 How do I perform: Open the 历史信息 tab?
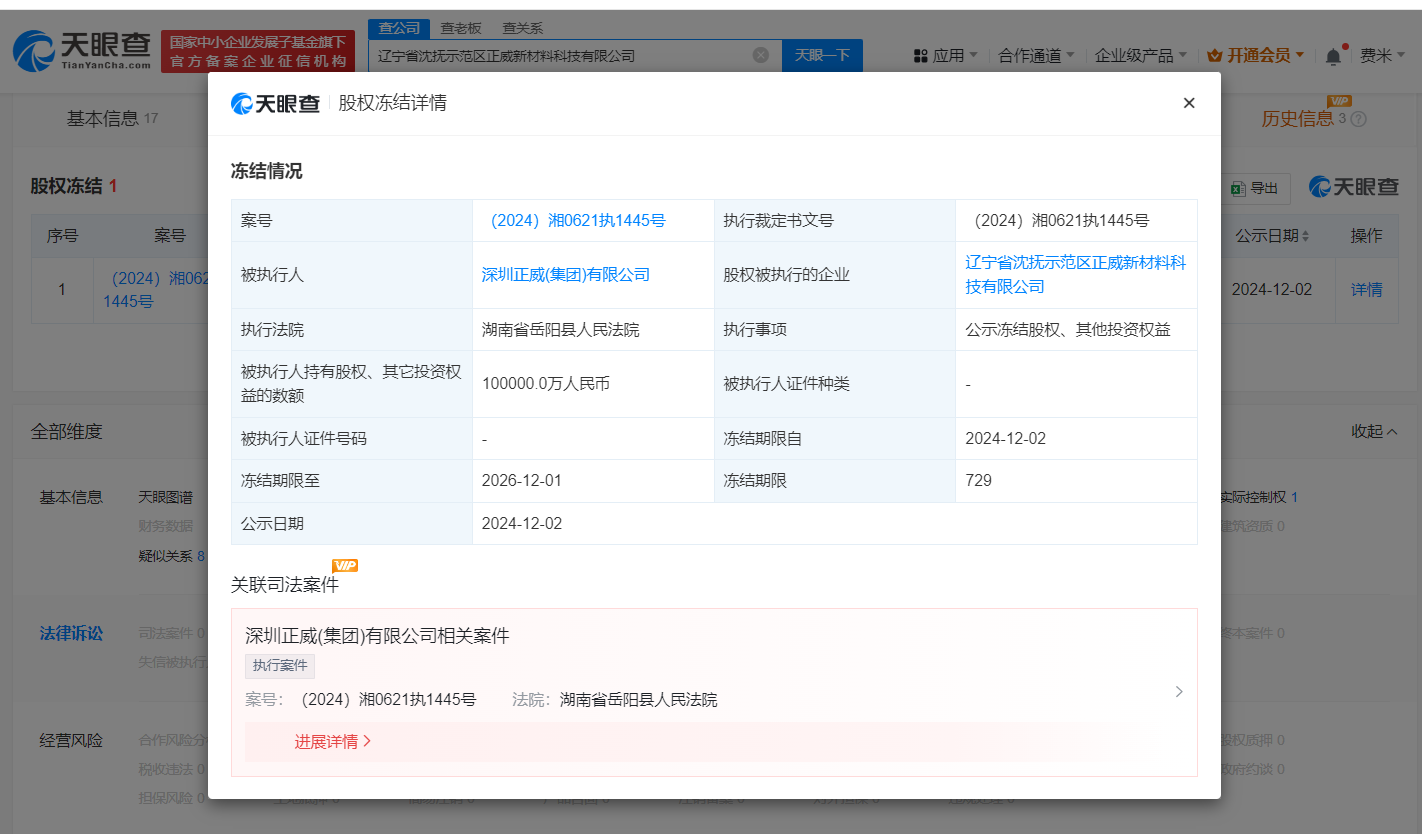point(1297,119)
